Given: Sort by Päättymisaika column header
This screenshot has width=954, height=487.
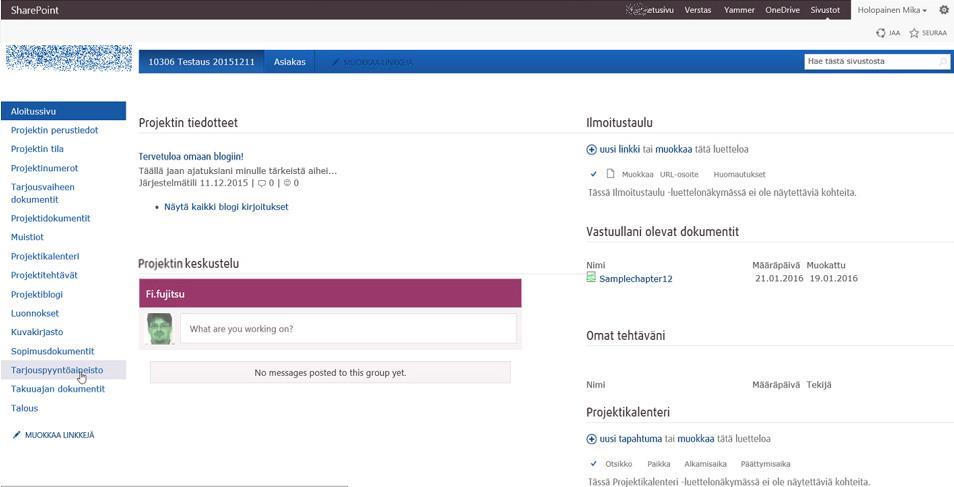Looking at the screenshot, I should click(x=765, y=464).
